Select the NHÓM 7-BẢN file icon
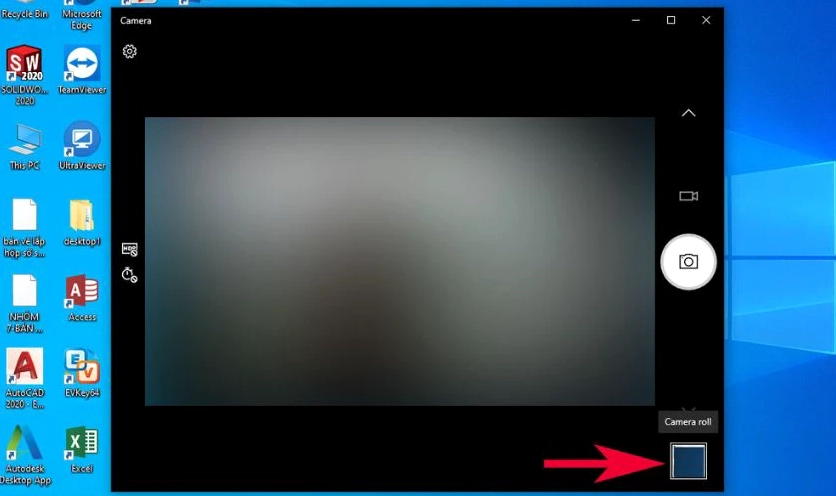The width and height of the screenshot is (836, 496). tap(25, 303)
